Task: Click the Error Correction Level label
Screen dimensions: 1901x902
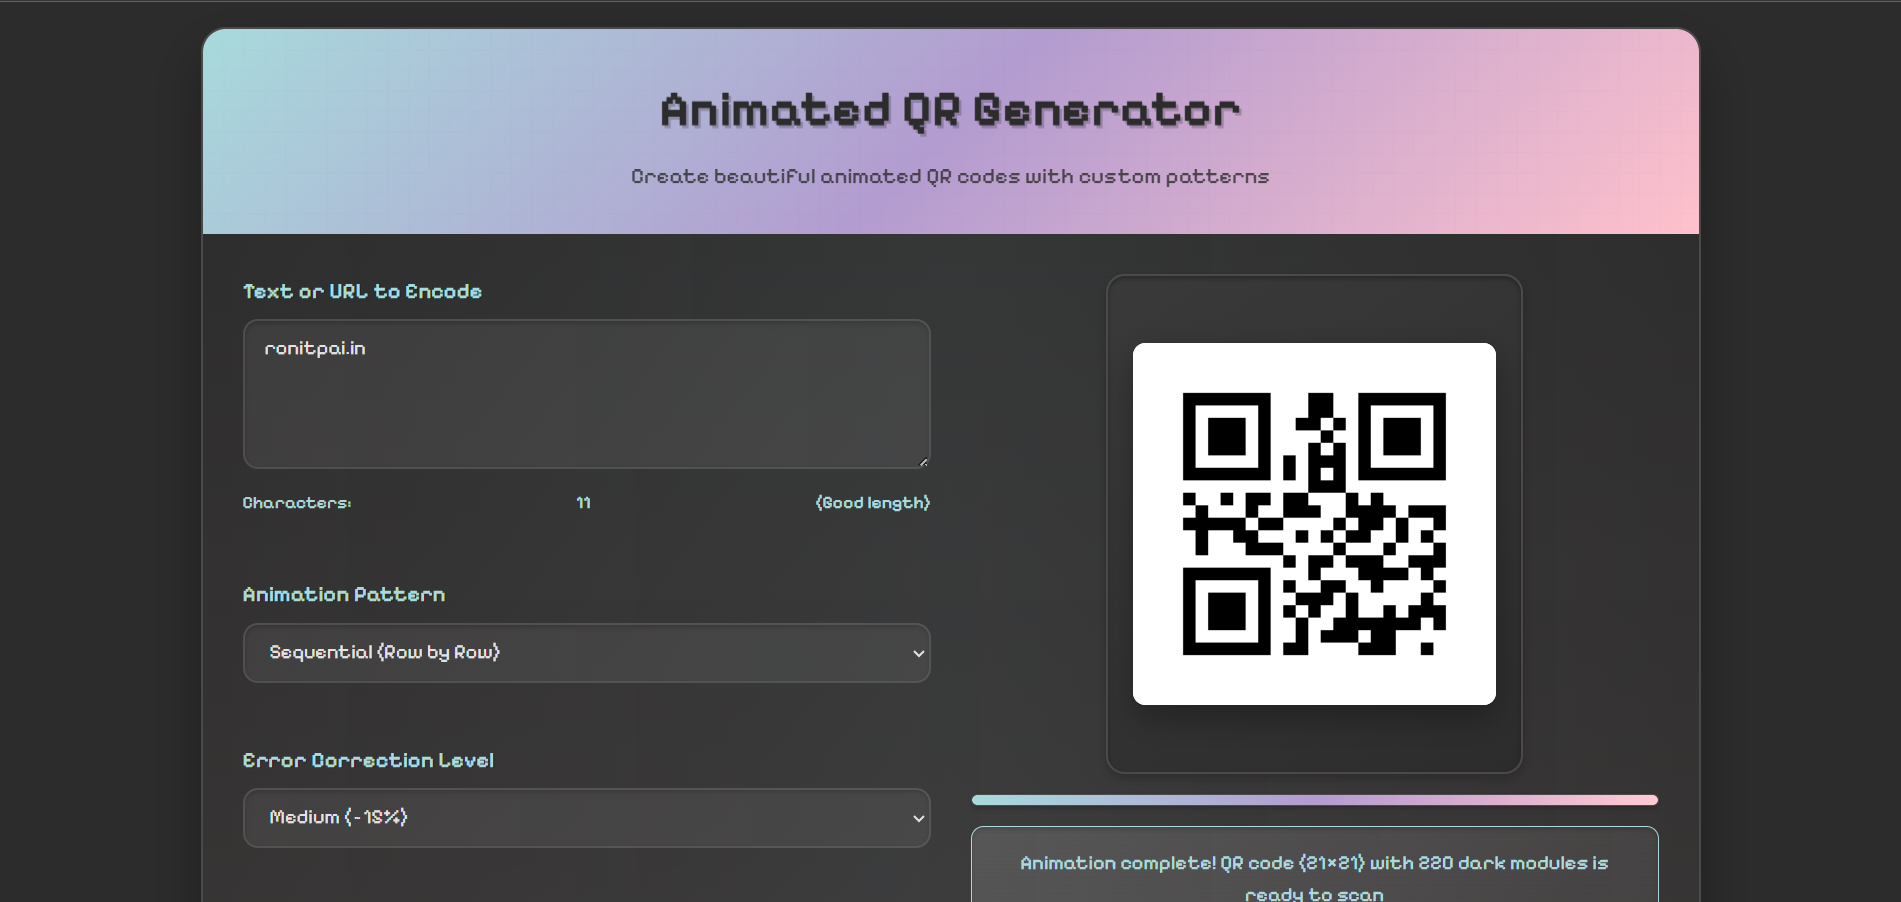Action: tap(368, 760)
